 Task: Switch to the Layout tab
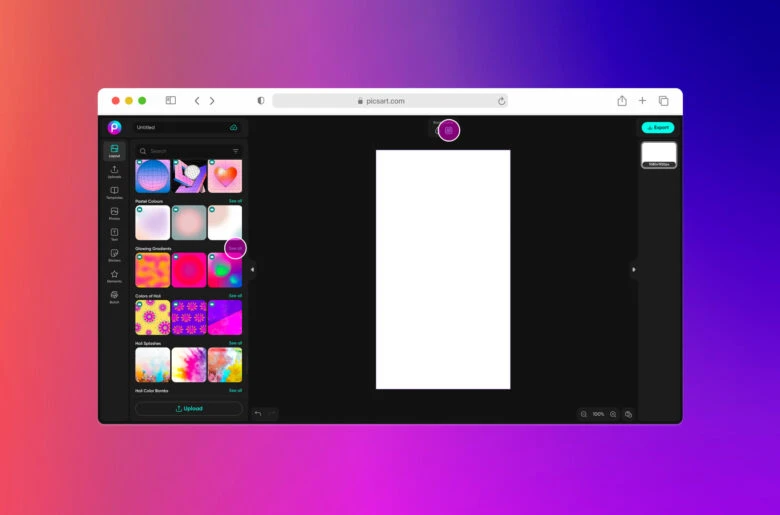(x=114, y=150)
